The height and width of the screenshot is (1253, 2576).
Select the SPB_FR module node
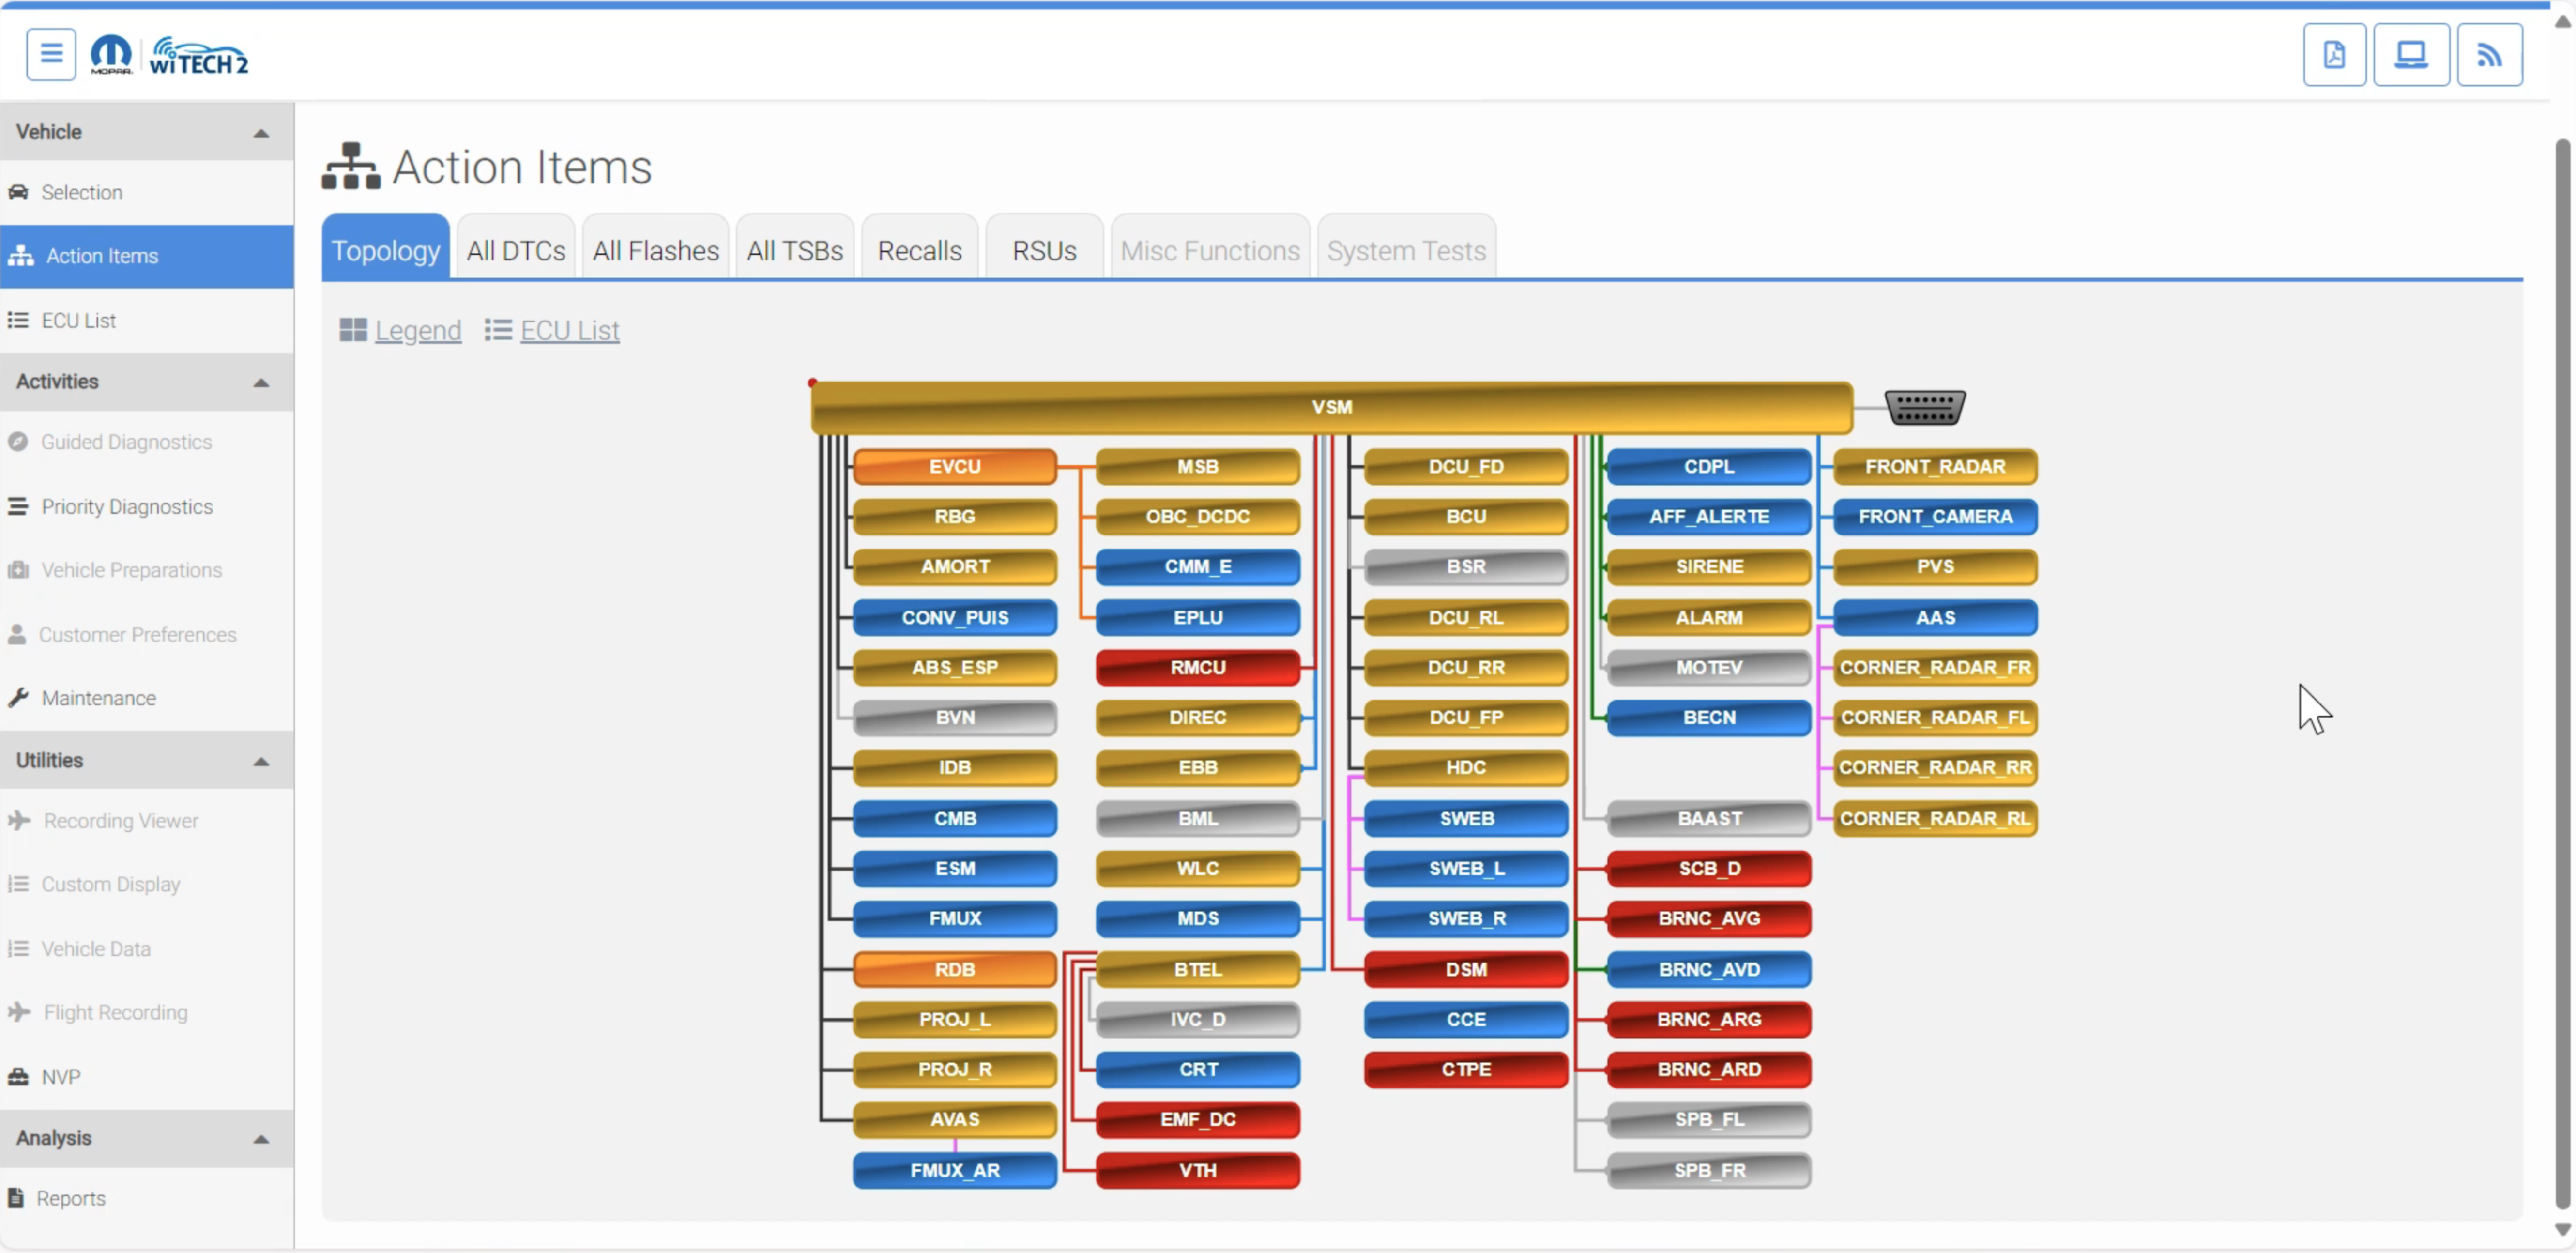[1709, 1170]
